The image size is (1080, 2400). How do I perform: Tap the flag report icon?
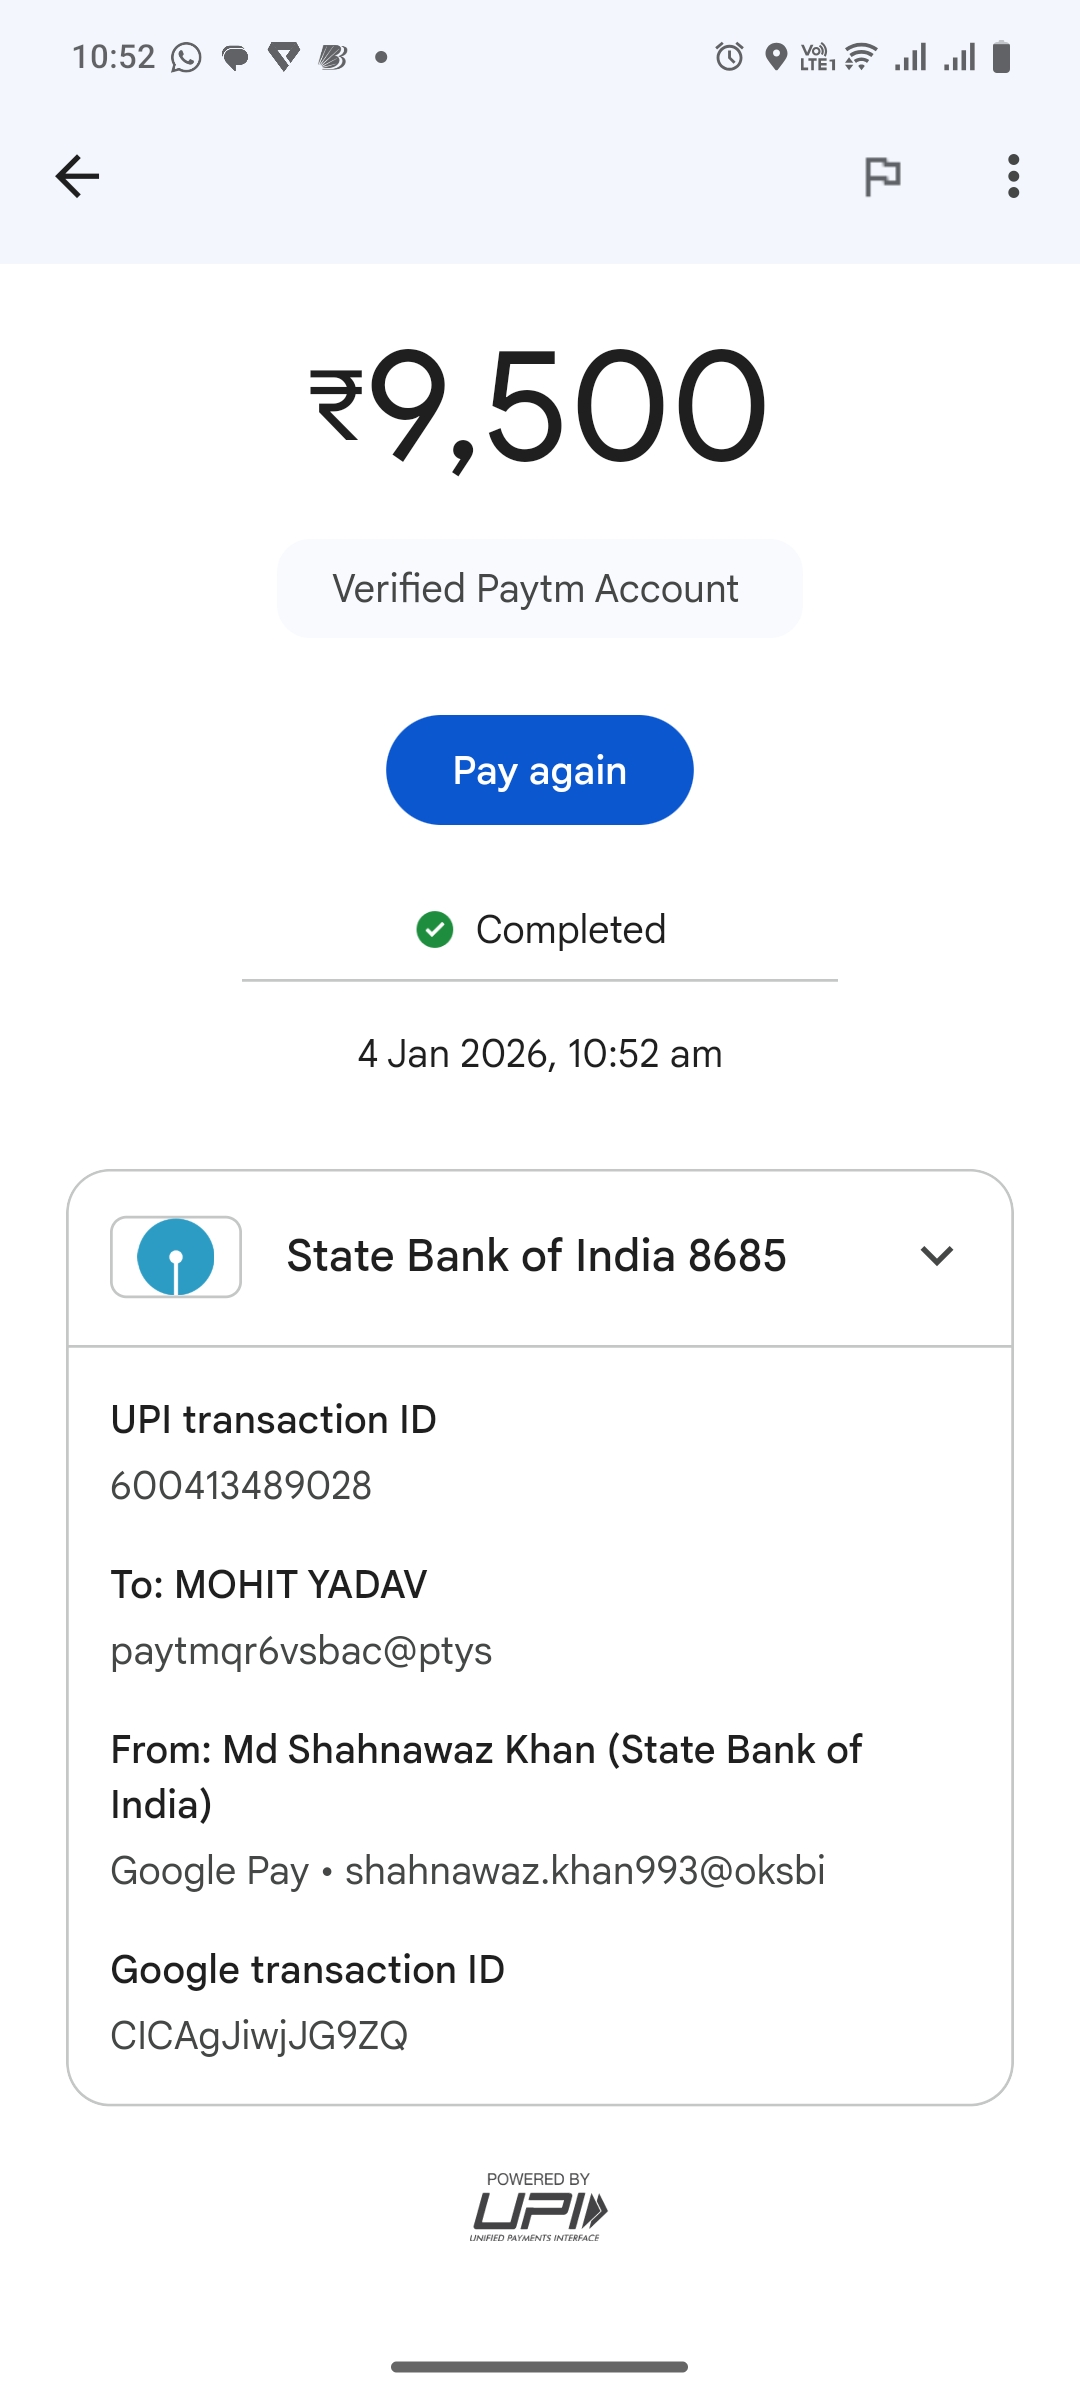tap(882, 177)
